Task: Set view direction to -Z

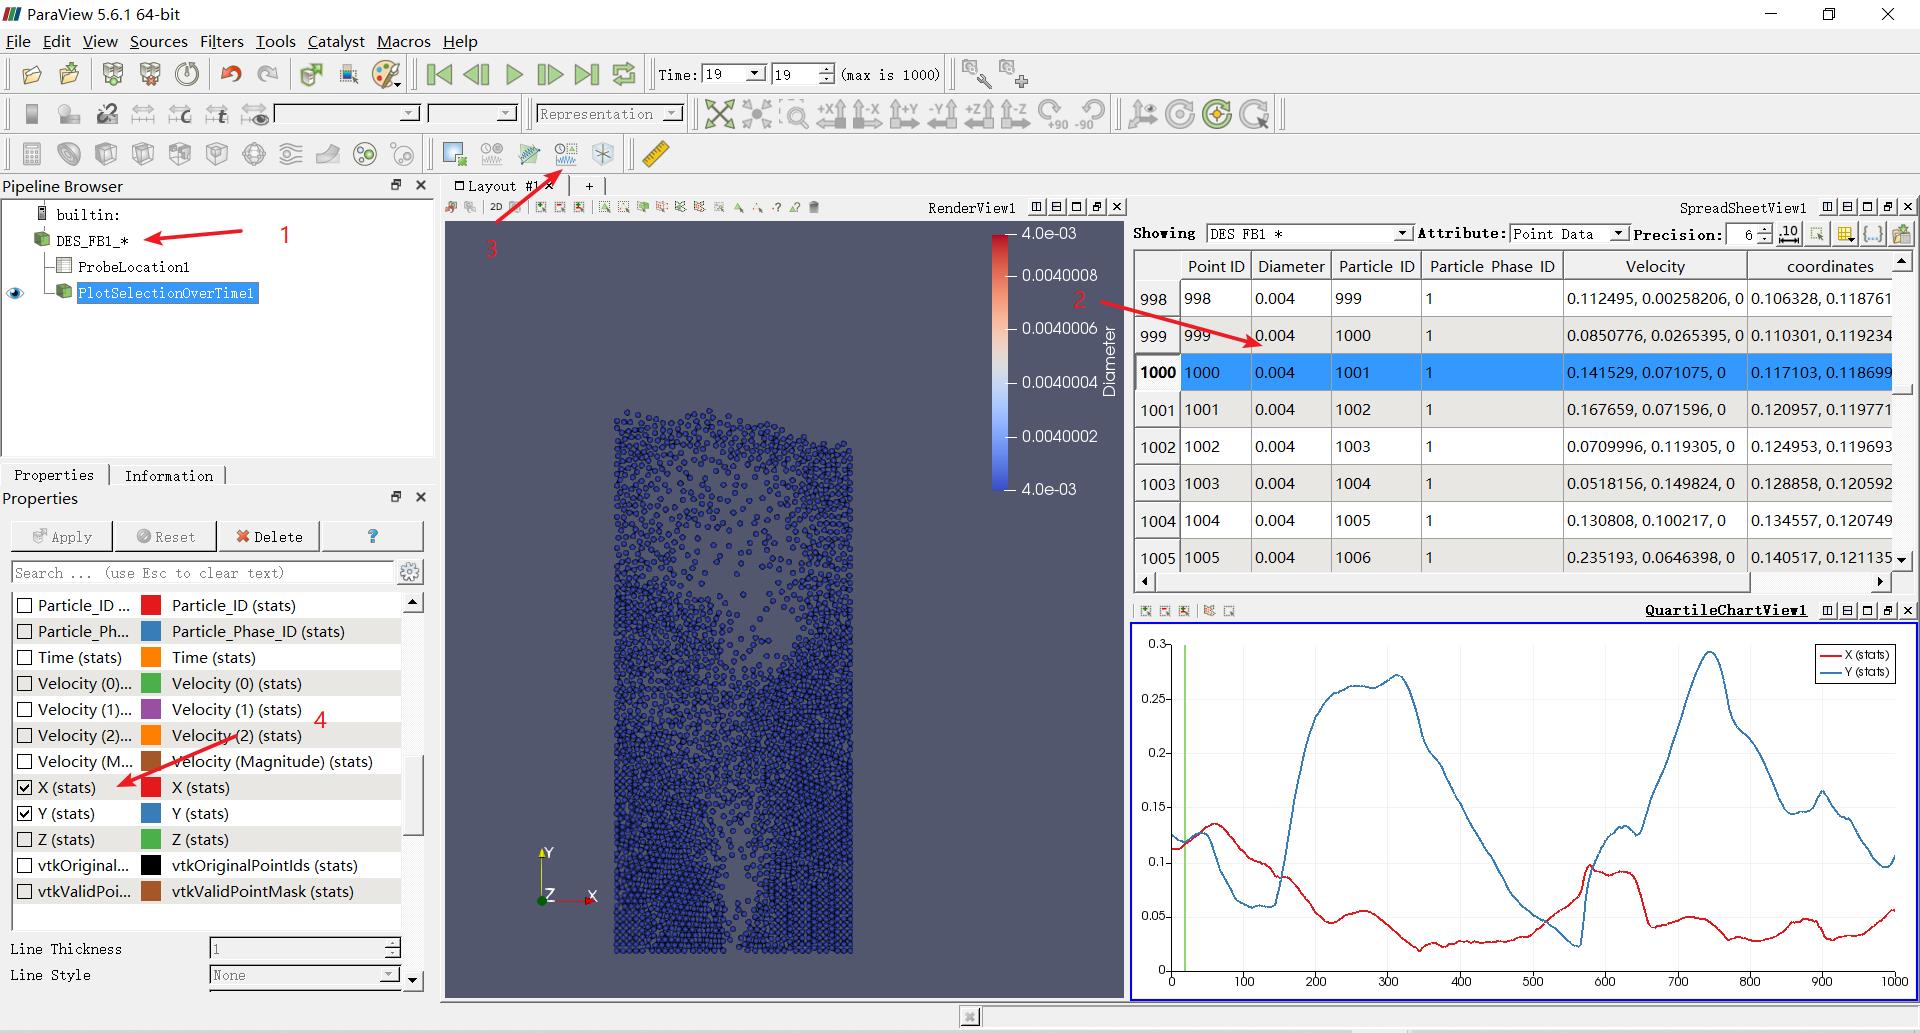Action: pos(1015,114)
